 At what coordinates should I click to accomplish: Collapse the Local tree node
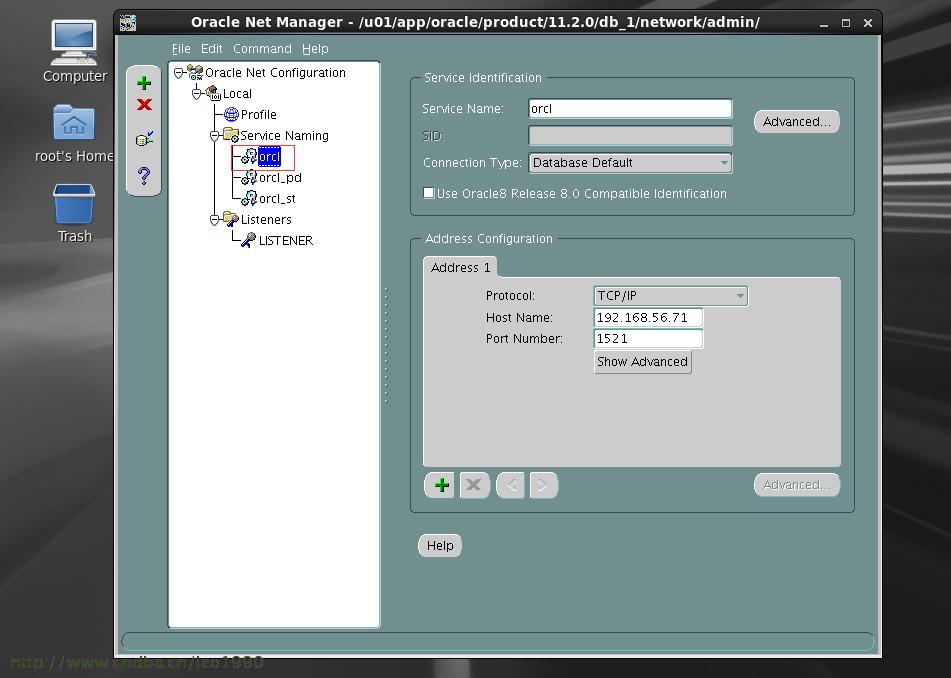coord(197,94)
